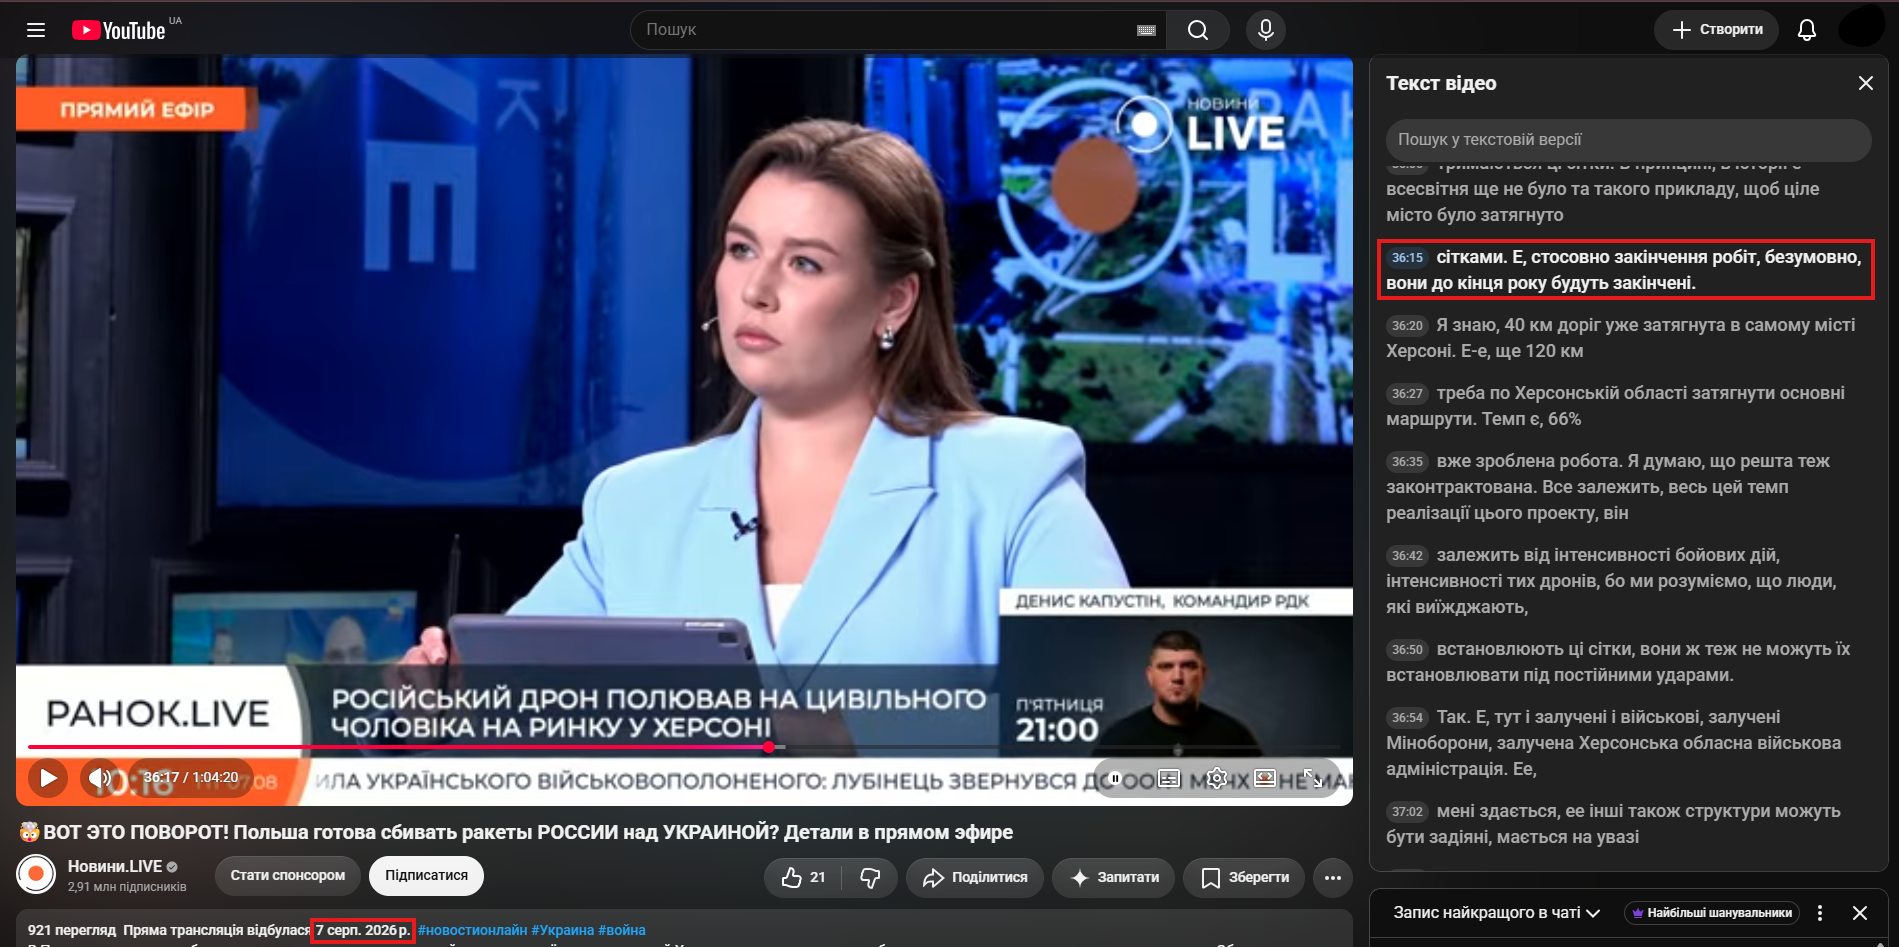1899x947 pixels.
Task: Click the 2,91 млн підписників subscriber count
Action: coord(127,887)
